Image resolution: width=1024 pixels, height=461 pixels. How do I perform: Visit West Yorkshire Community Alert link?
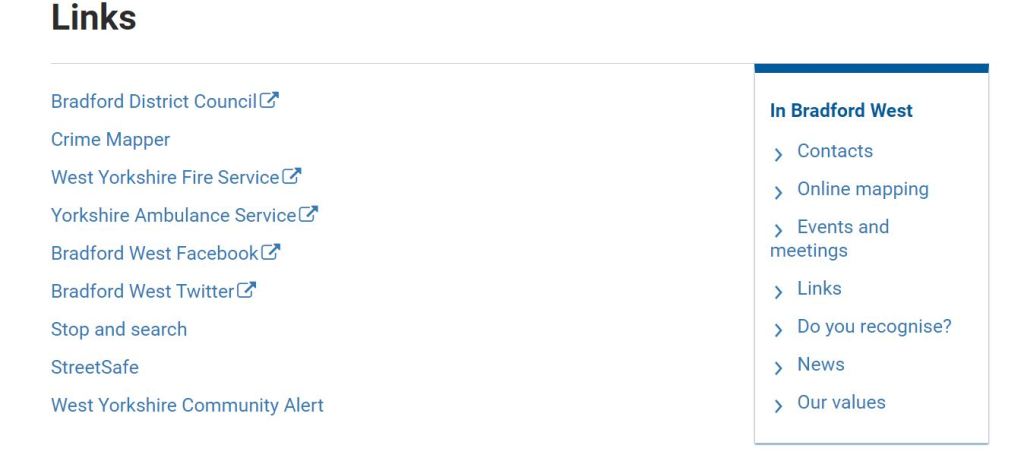187,405
